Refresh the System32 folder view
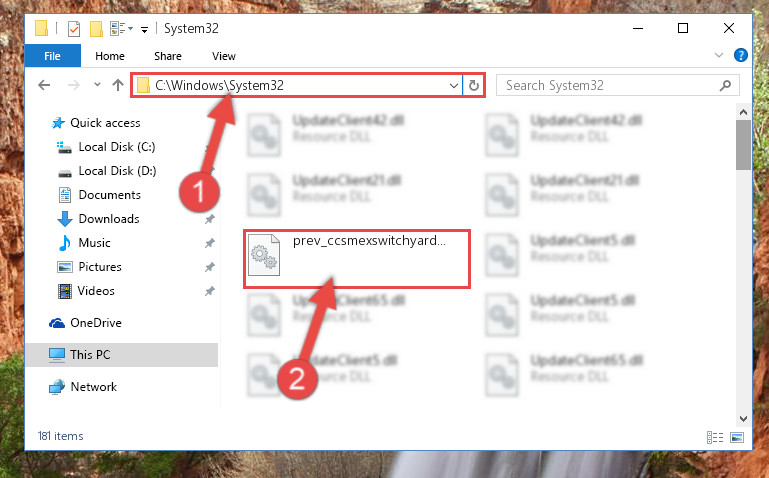The height and width of the screenshot is (478, 769). pos(473,85)
